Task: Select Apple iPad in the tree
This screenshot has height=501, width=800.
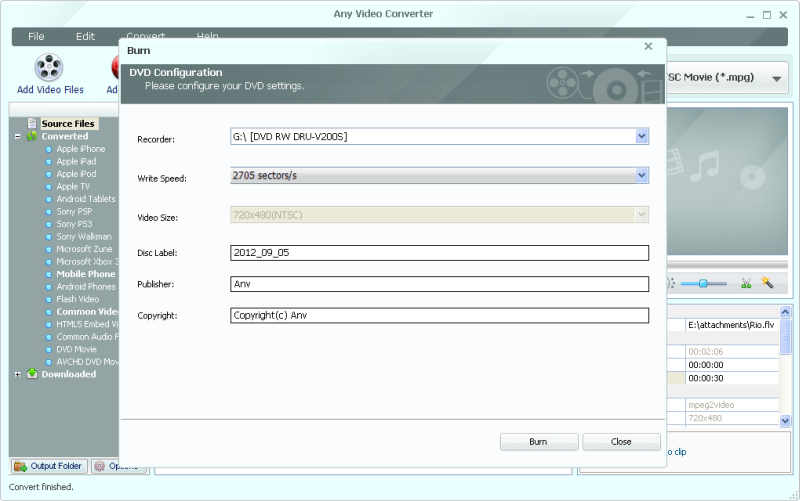Action: pyautogui.click(x=76, y=161)
